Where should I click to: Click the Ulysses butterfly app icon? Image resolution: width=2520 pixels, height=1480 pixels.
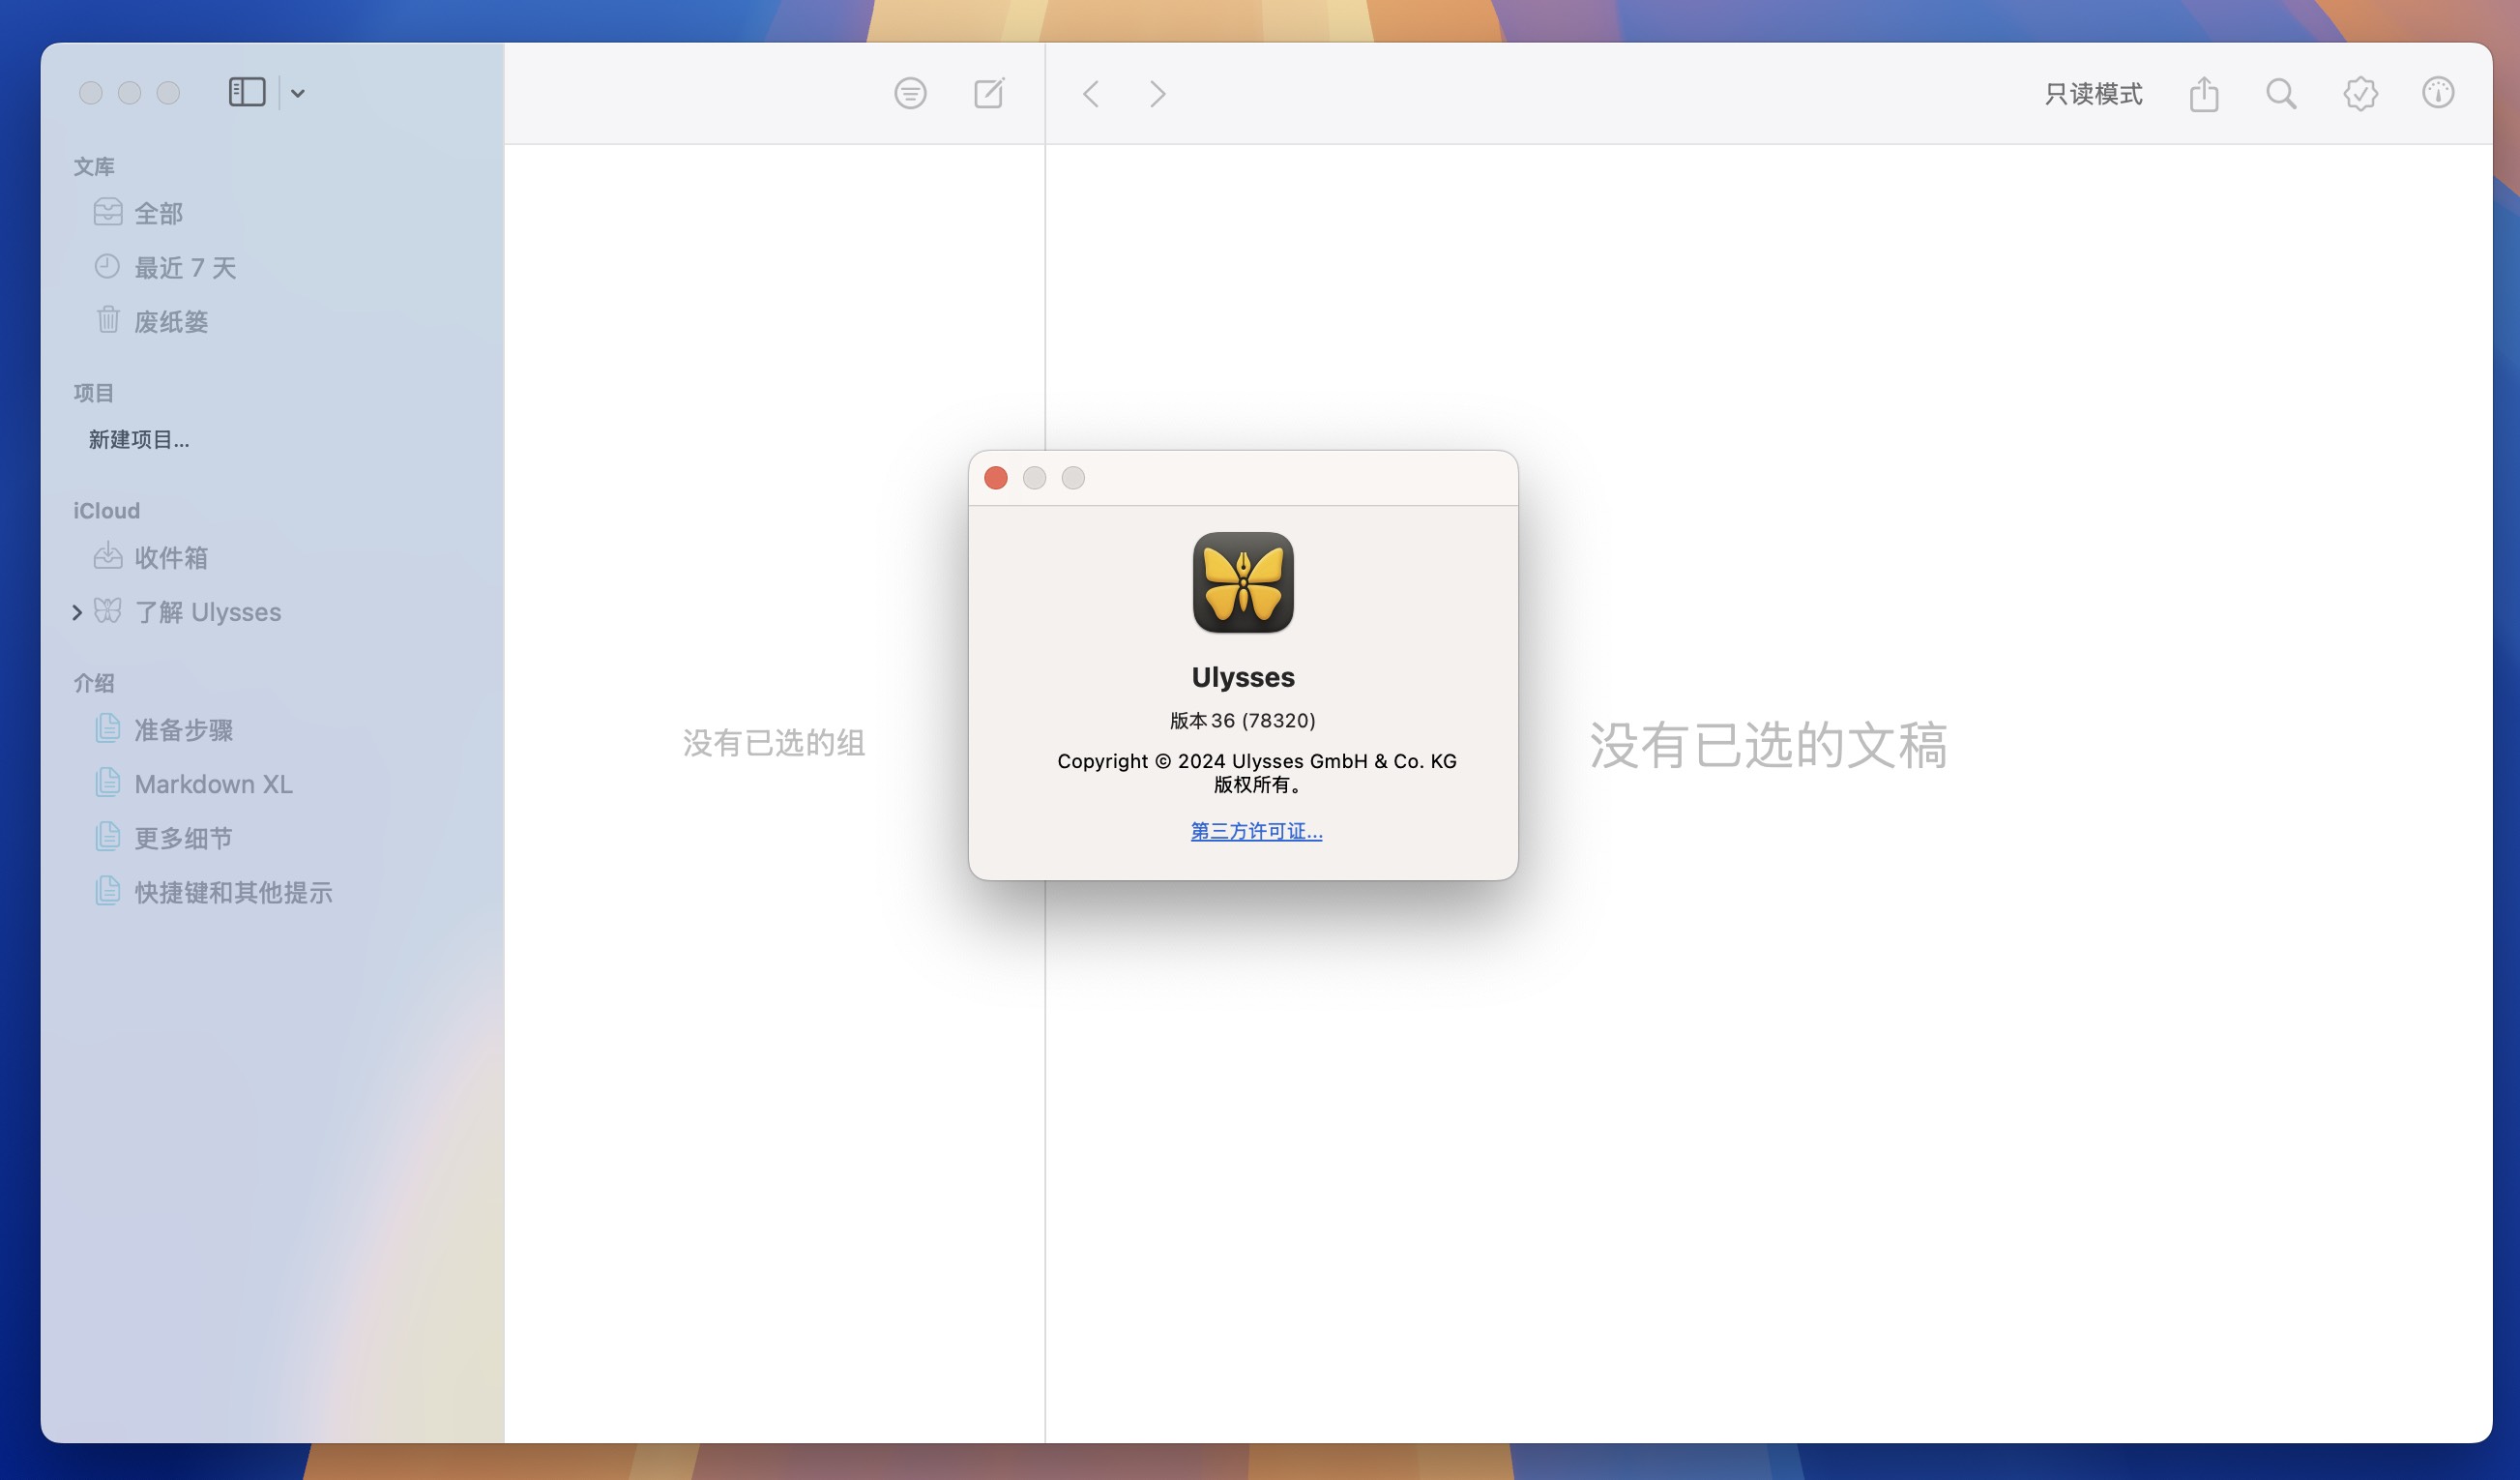point(1243,582)
